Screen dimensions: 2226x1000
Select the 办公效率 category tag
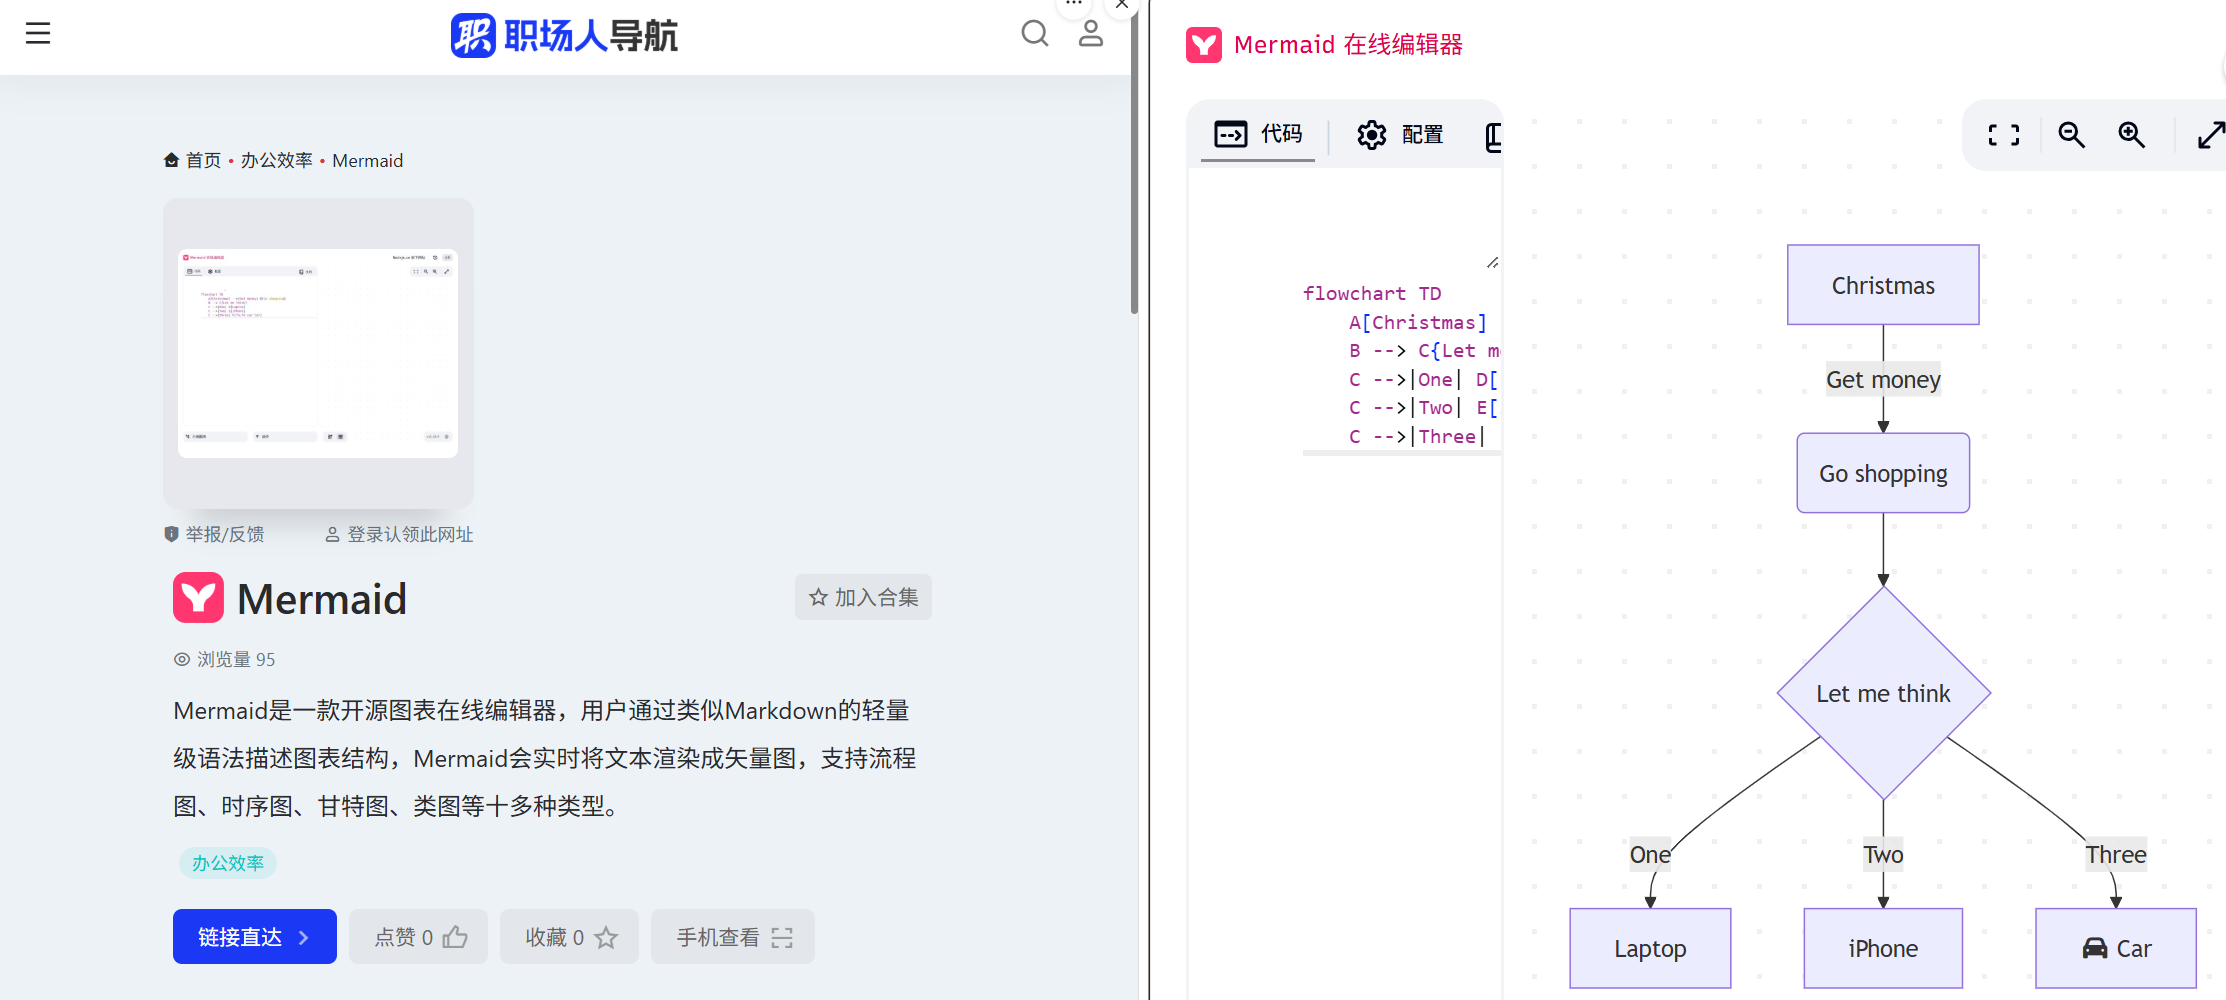(228, 863)
